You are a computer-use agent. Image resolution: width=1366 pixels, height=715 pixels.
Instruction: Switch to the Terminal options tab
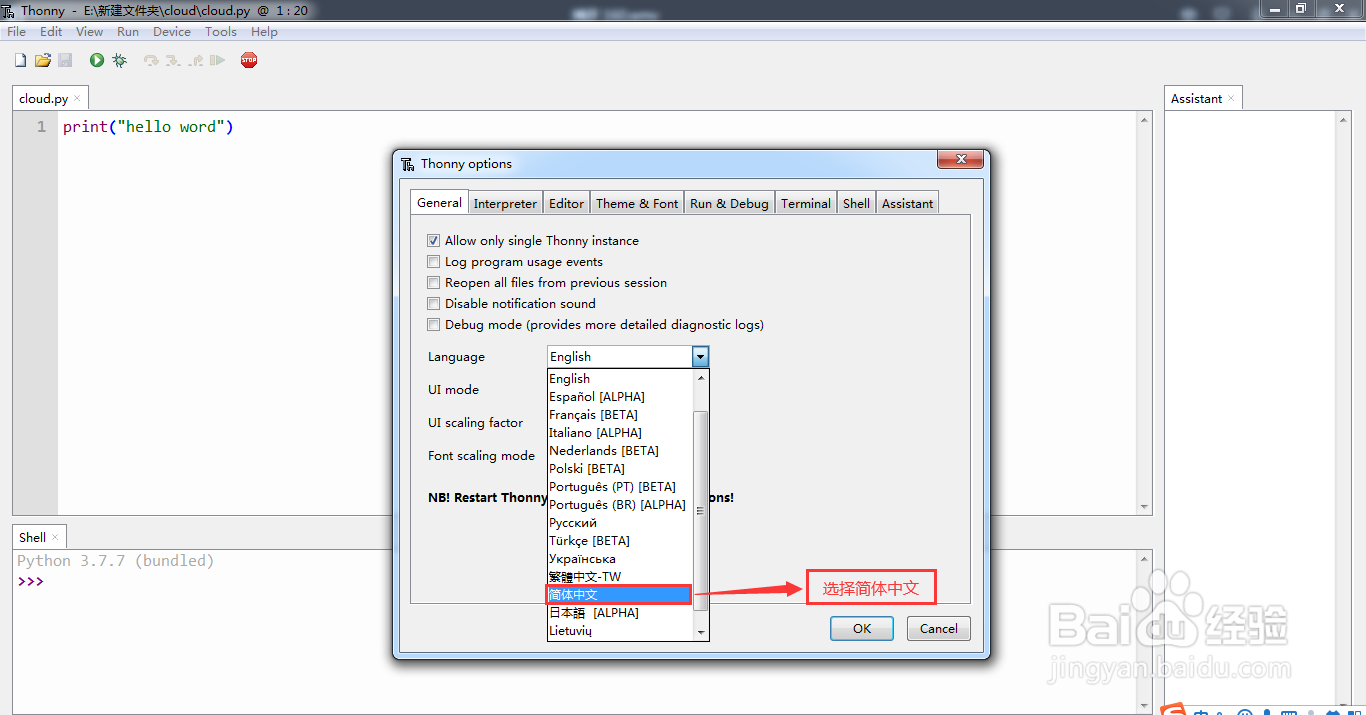point(806,203)
